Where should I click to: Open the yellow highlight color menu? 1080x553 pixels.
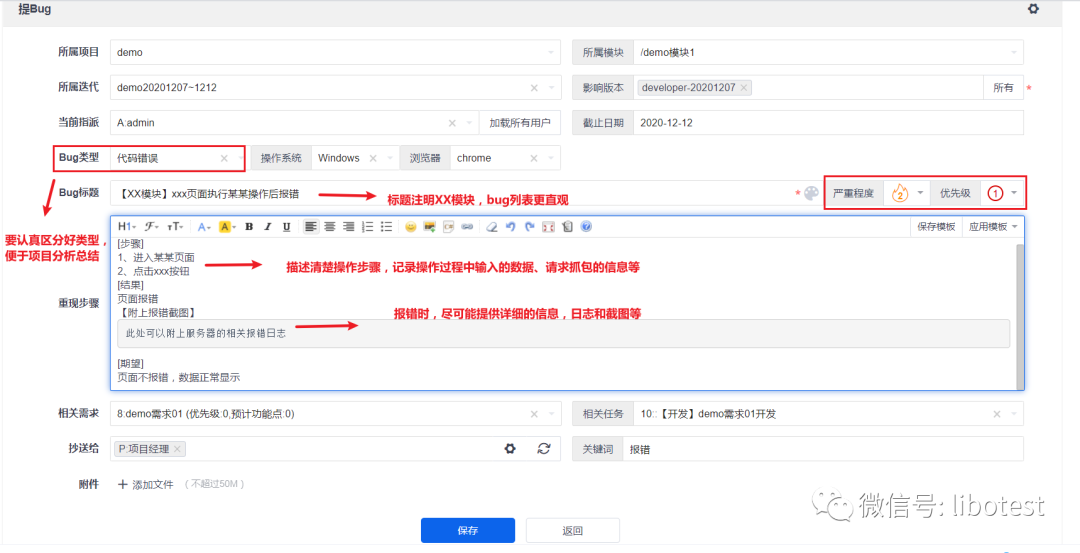(x=227, y=227)
